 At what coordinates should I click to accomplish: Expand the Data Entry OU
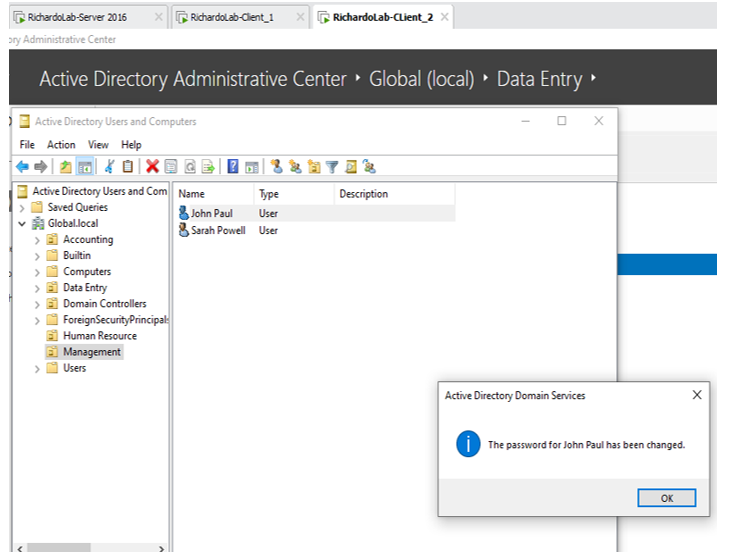37,288
